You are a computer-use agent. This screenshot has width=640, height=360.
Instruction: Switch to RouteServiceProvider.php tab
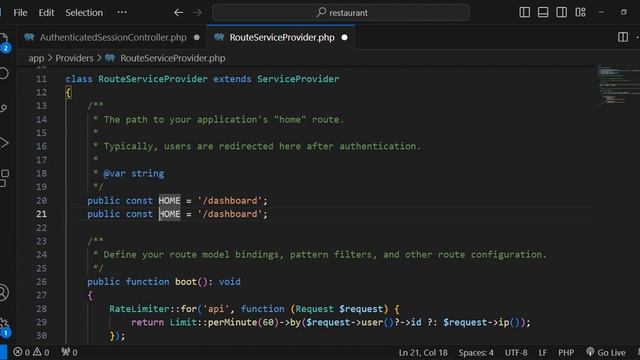pos(282,38)
